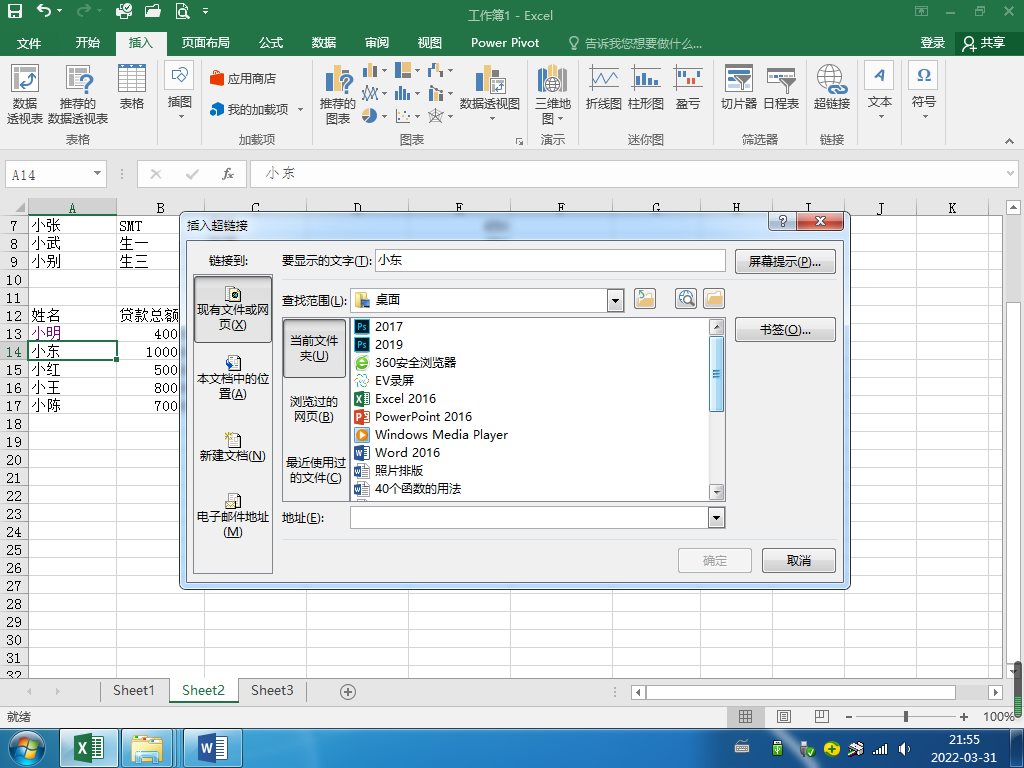Click the Windows Start button

pyautogui.click(x=27, y=748)
